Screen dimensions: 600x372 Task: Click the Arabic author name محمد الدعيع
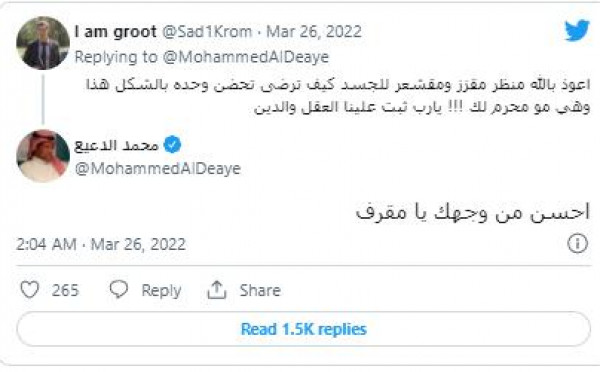[x=117, y=145]
